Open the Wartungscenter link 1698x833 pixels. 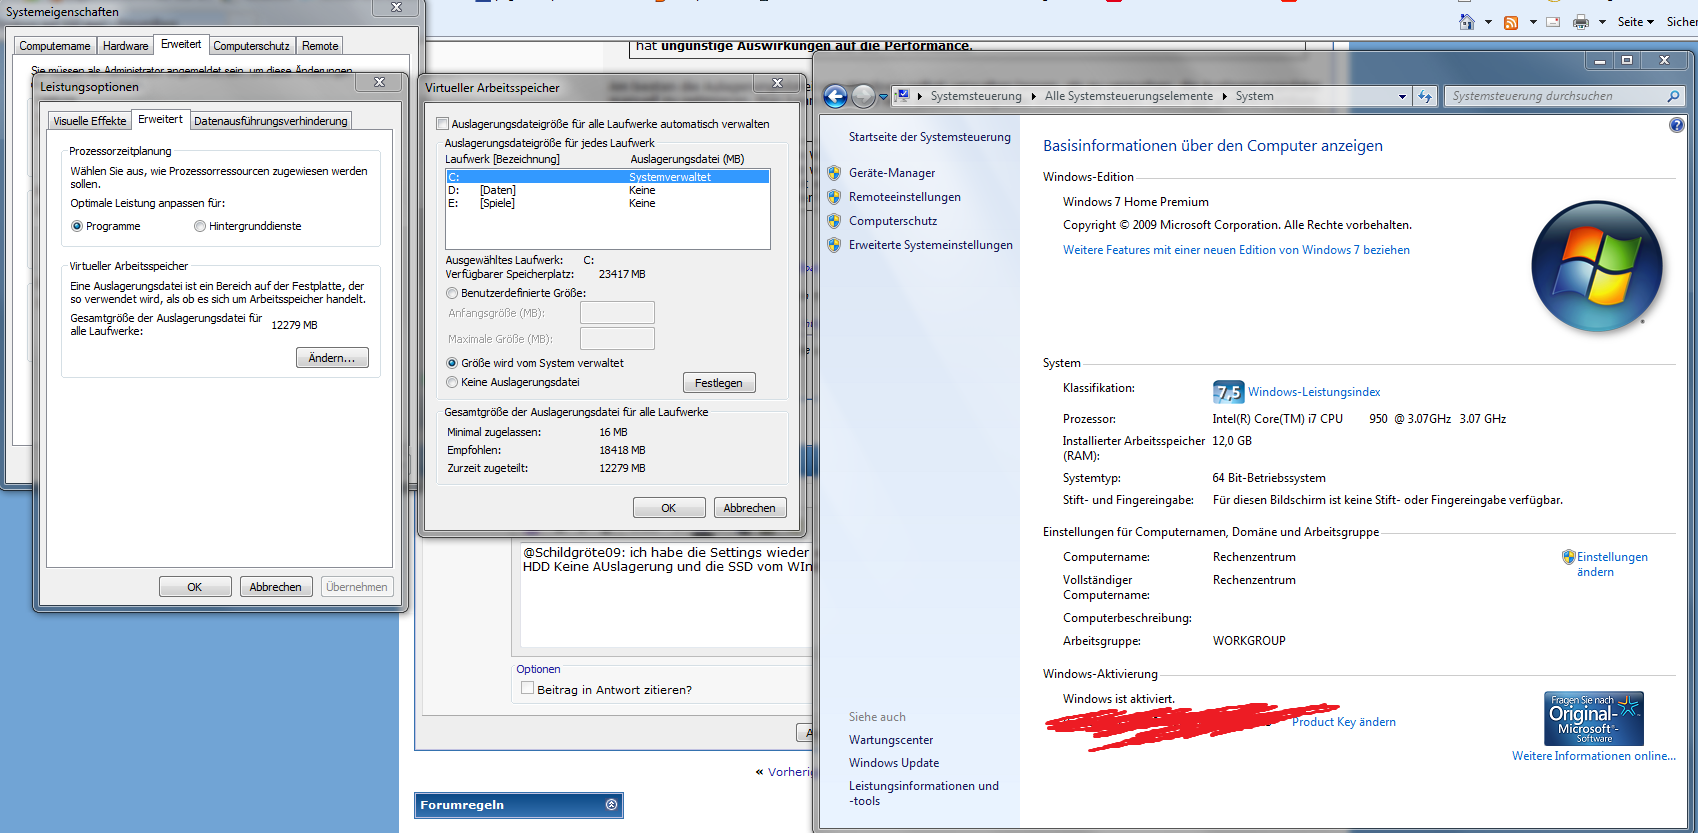click(891, 740)
